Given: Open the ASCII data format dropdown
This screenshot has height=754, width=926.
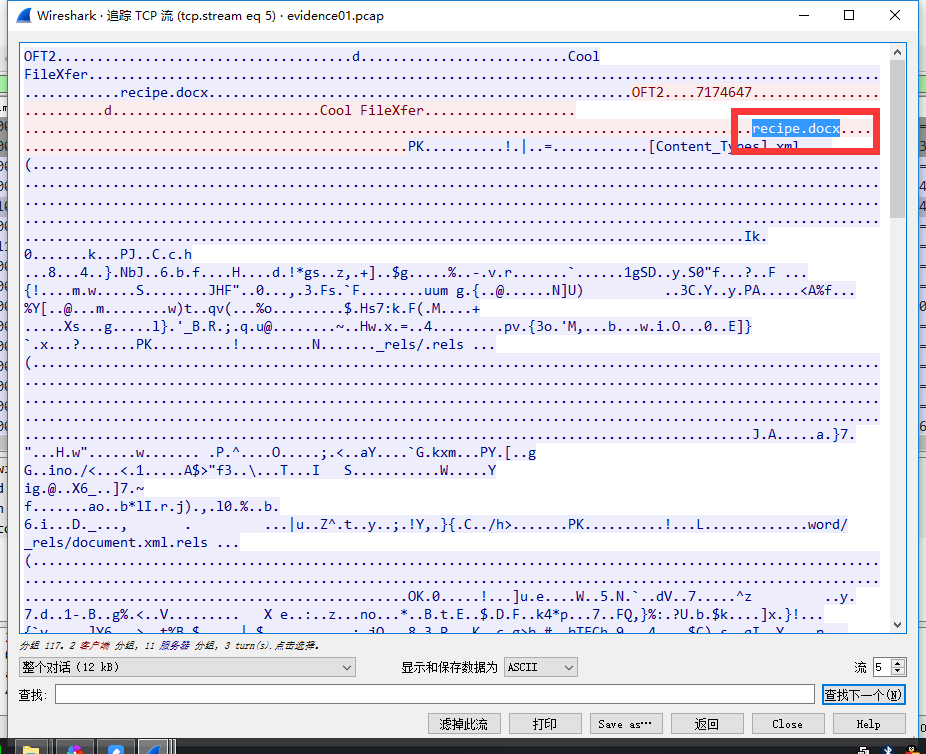Looking at the screenshot, I should coord(540,667).
